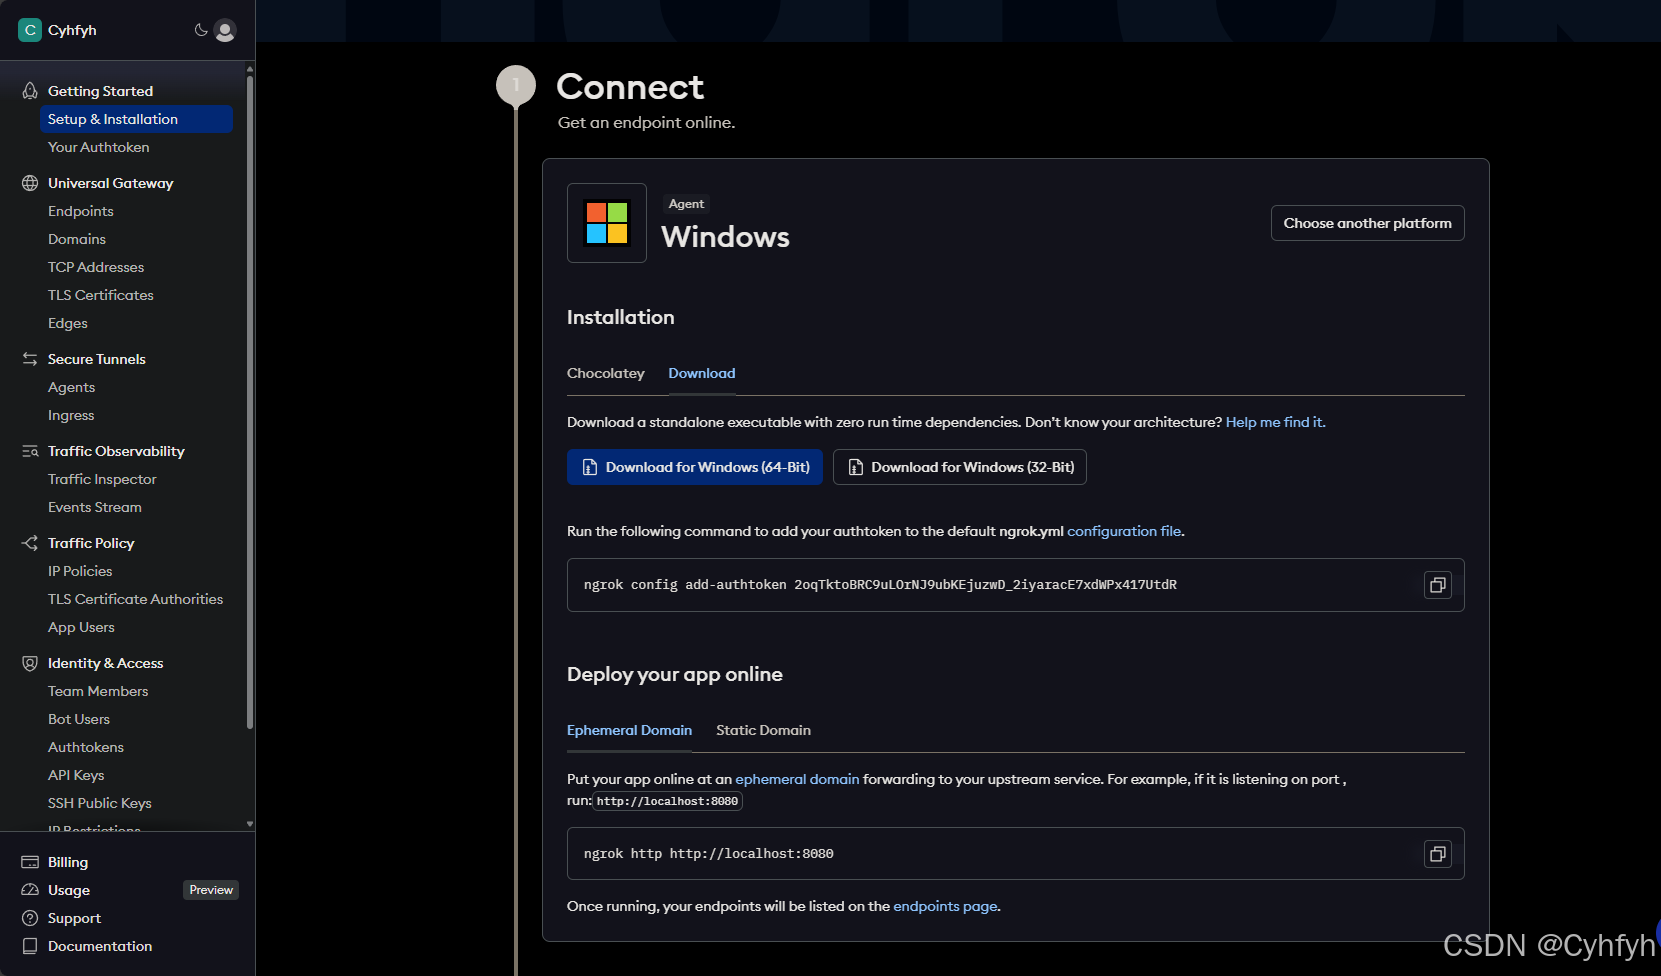Click the Documentation book icon
The height and width of the screenshot is (976, 1661).
coord(30,946)
